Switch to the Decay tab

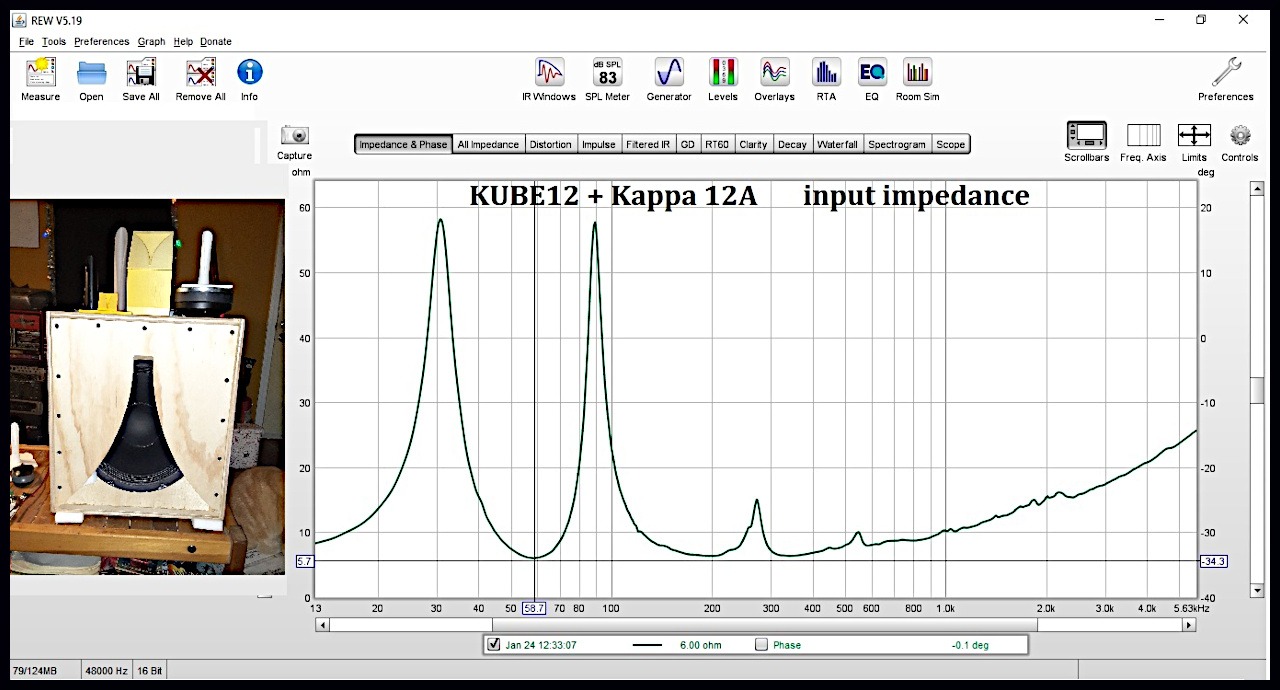coord(792,144)
